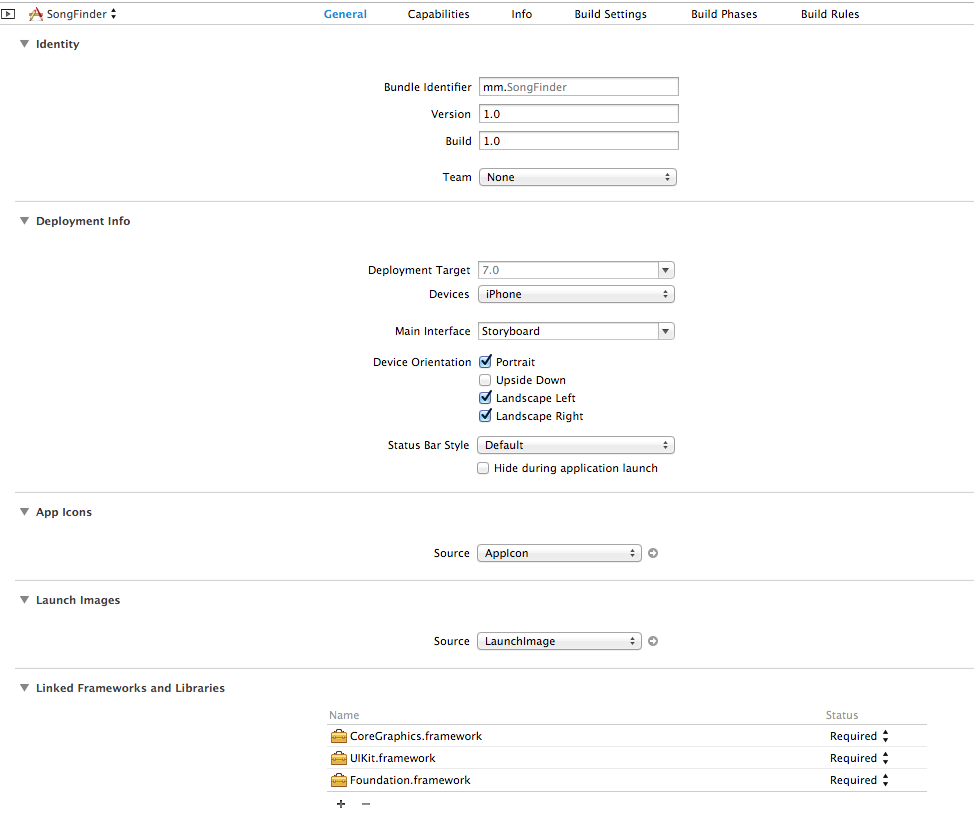Toggle the project navigator sidebar icon
This screenshot has height=813, width=974.
coord(8,14)
